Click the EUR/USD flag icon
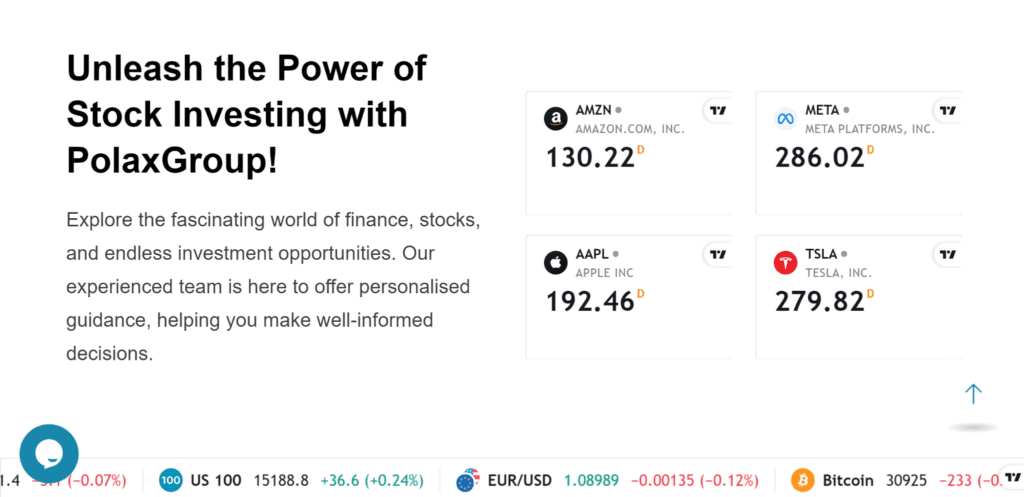 pos(467,481)
